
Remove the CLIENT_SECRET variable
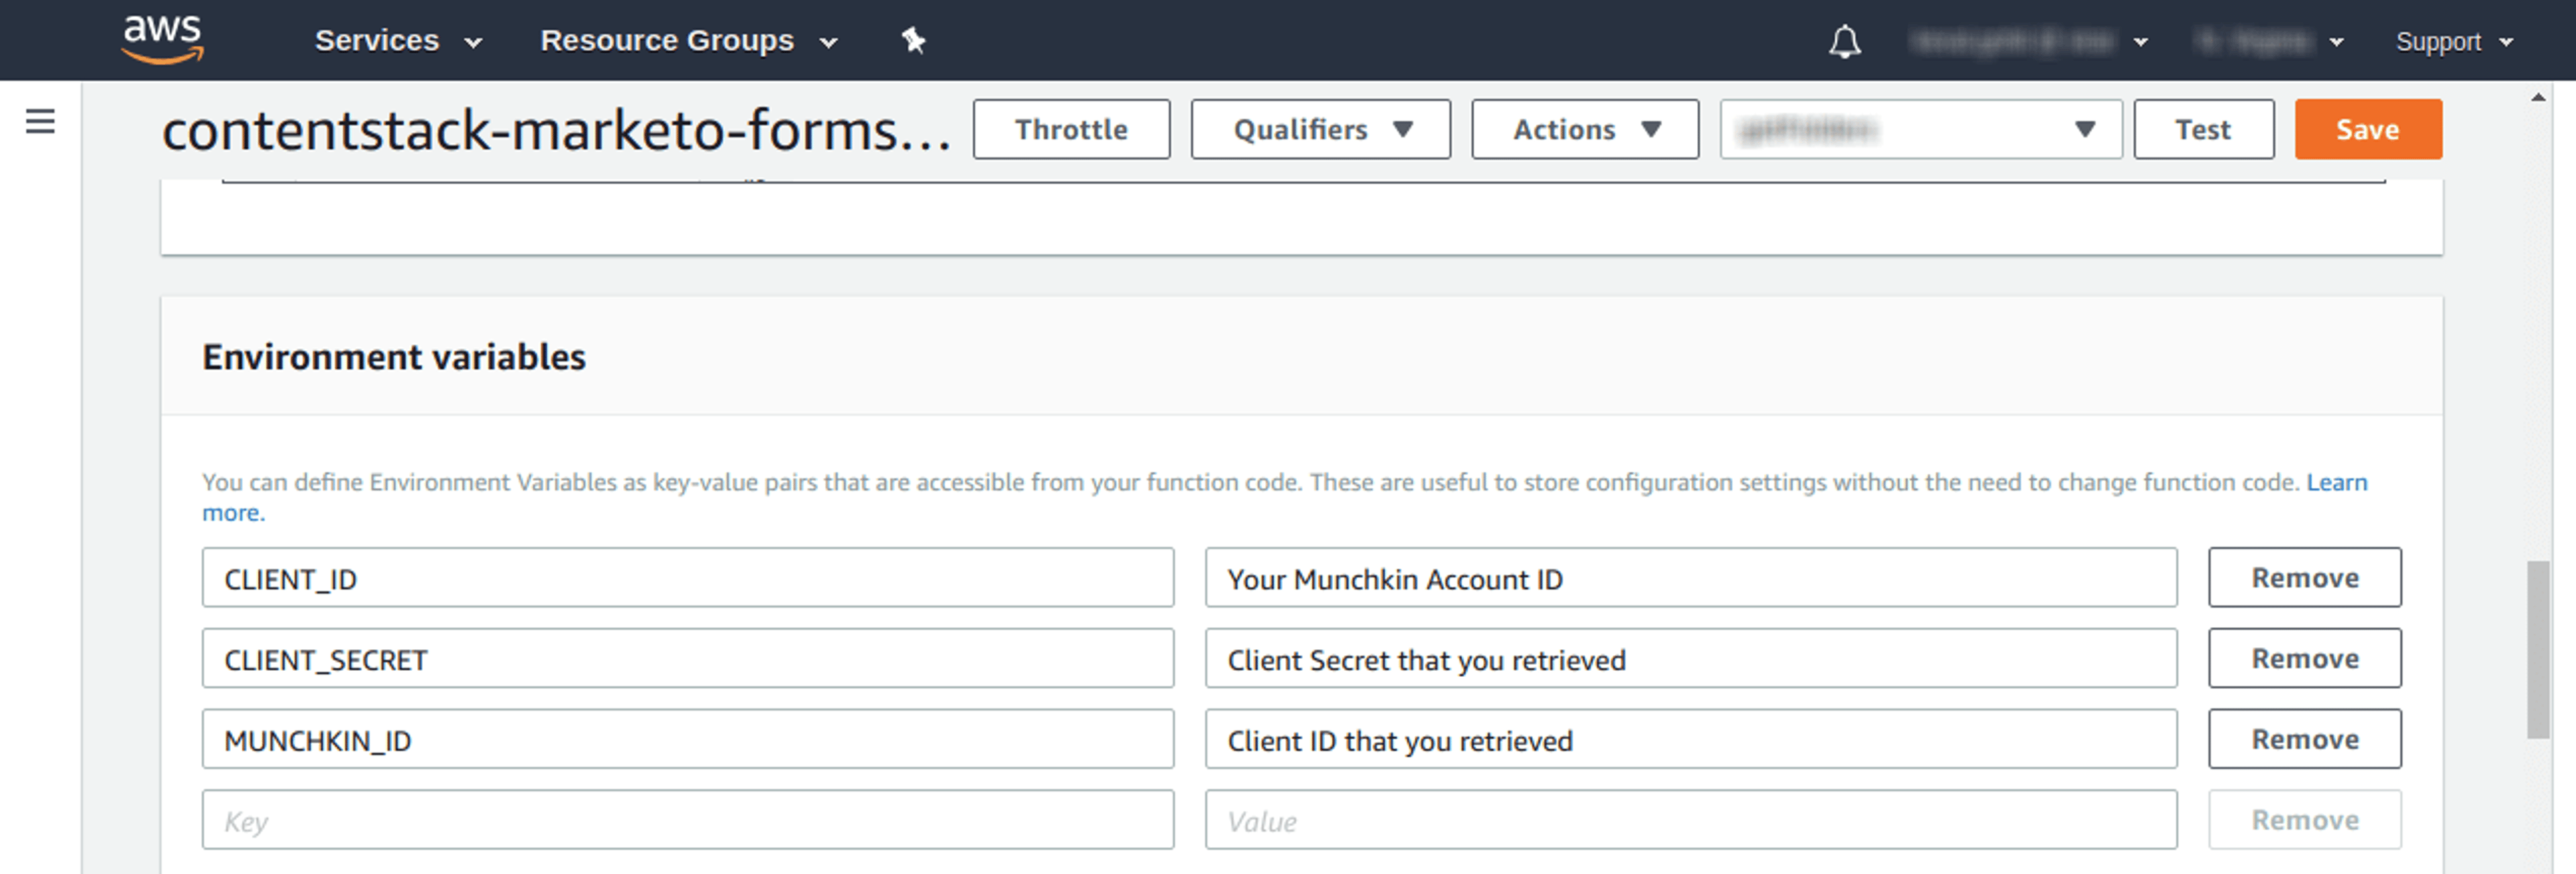tap(2304, 658)
